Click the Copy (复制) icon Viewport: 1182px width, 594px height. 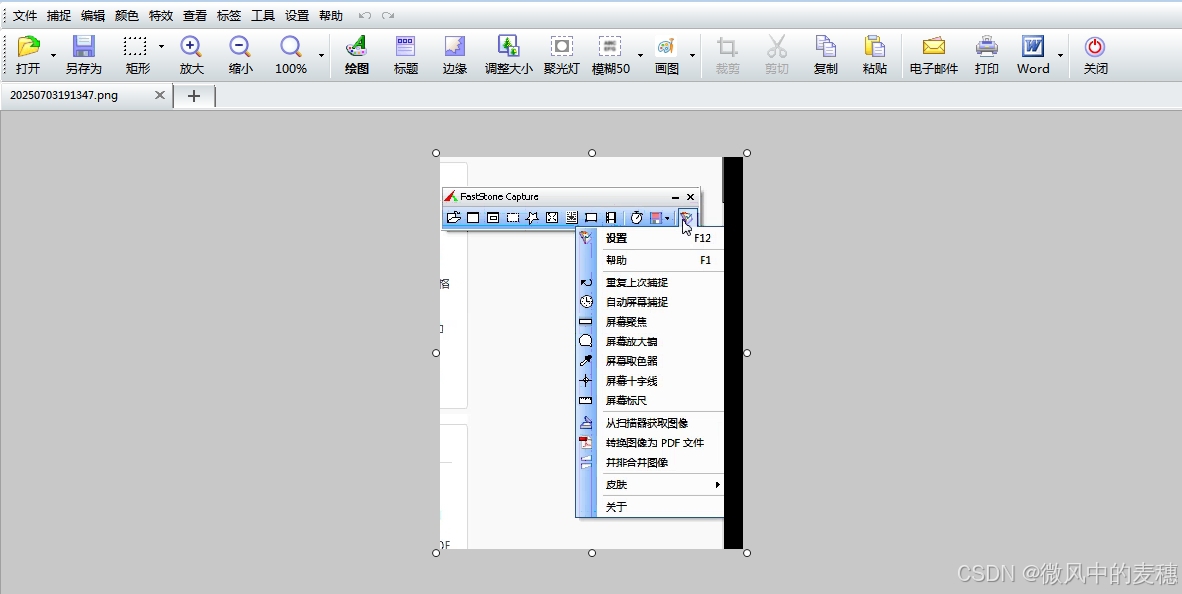coord(825,55)
